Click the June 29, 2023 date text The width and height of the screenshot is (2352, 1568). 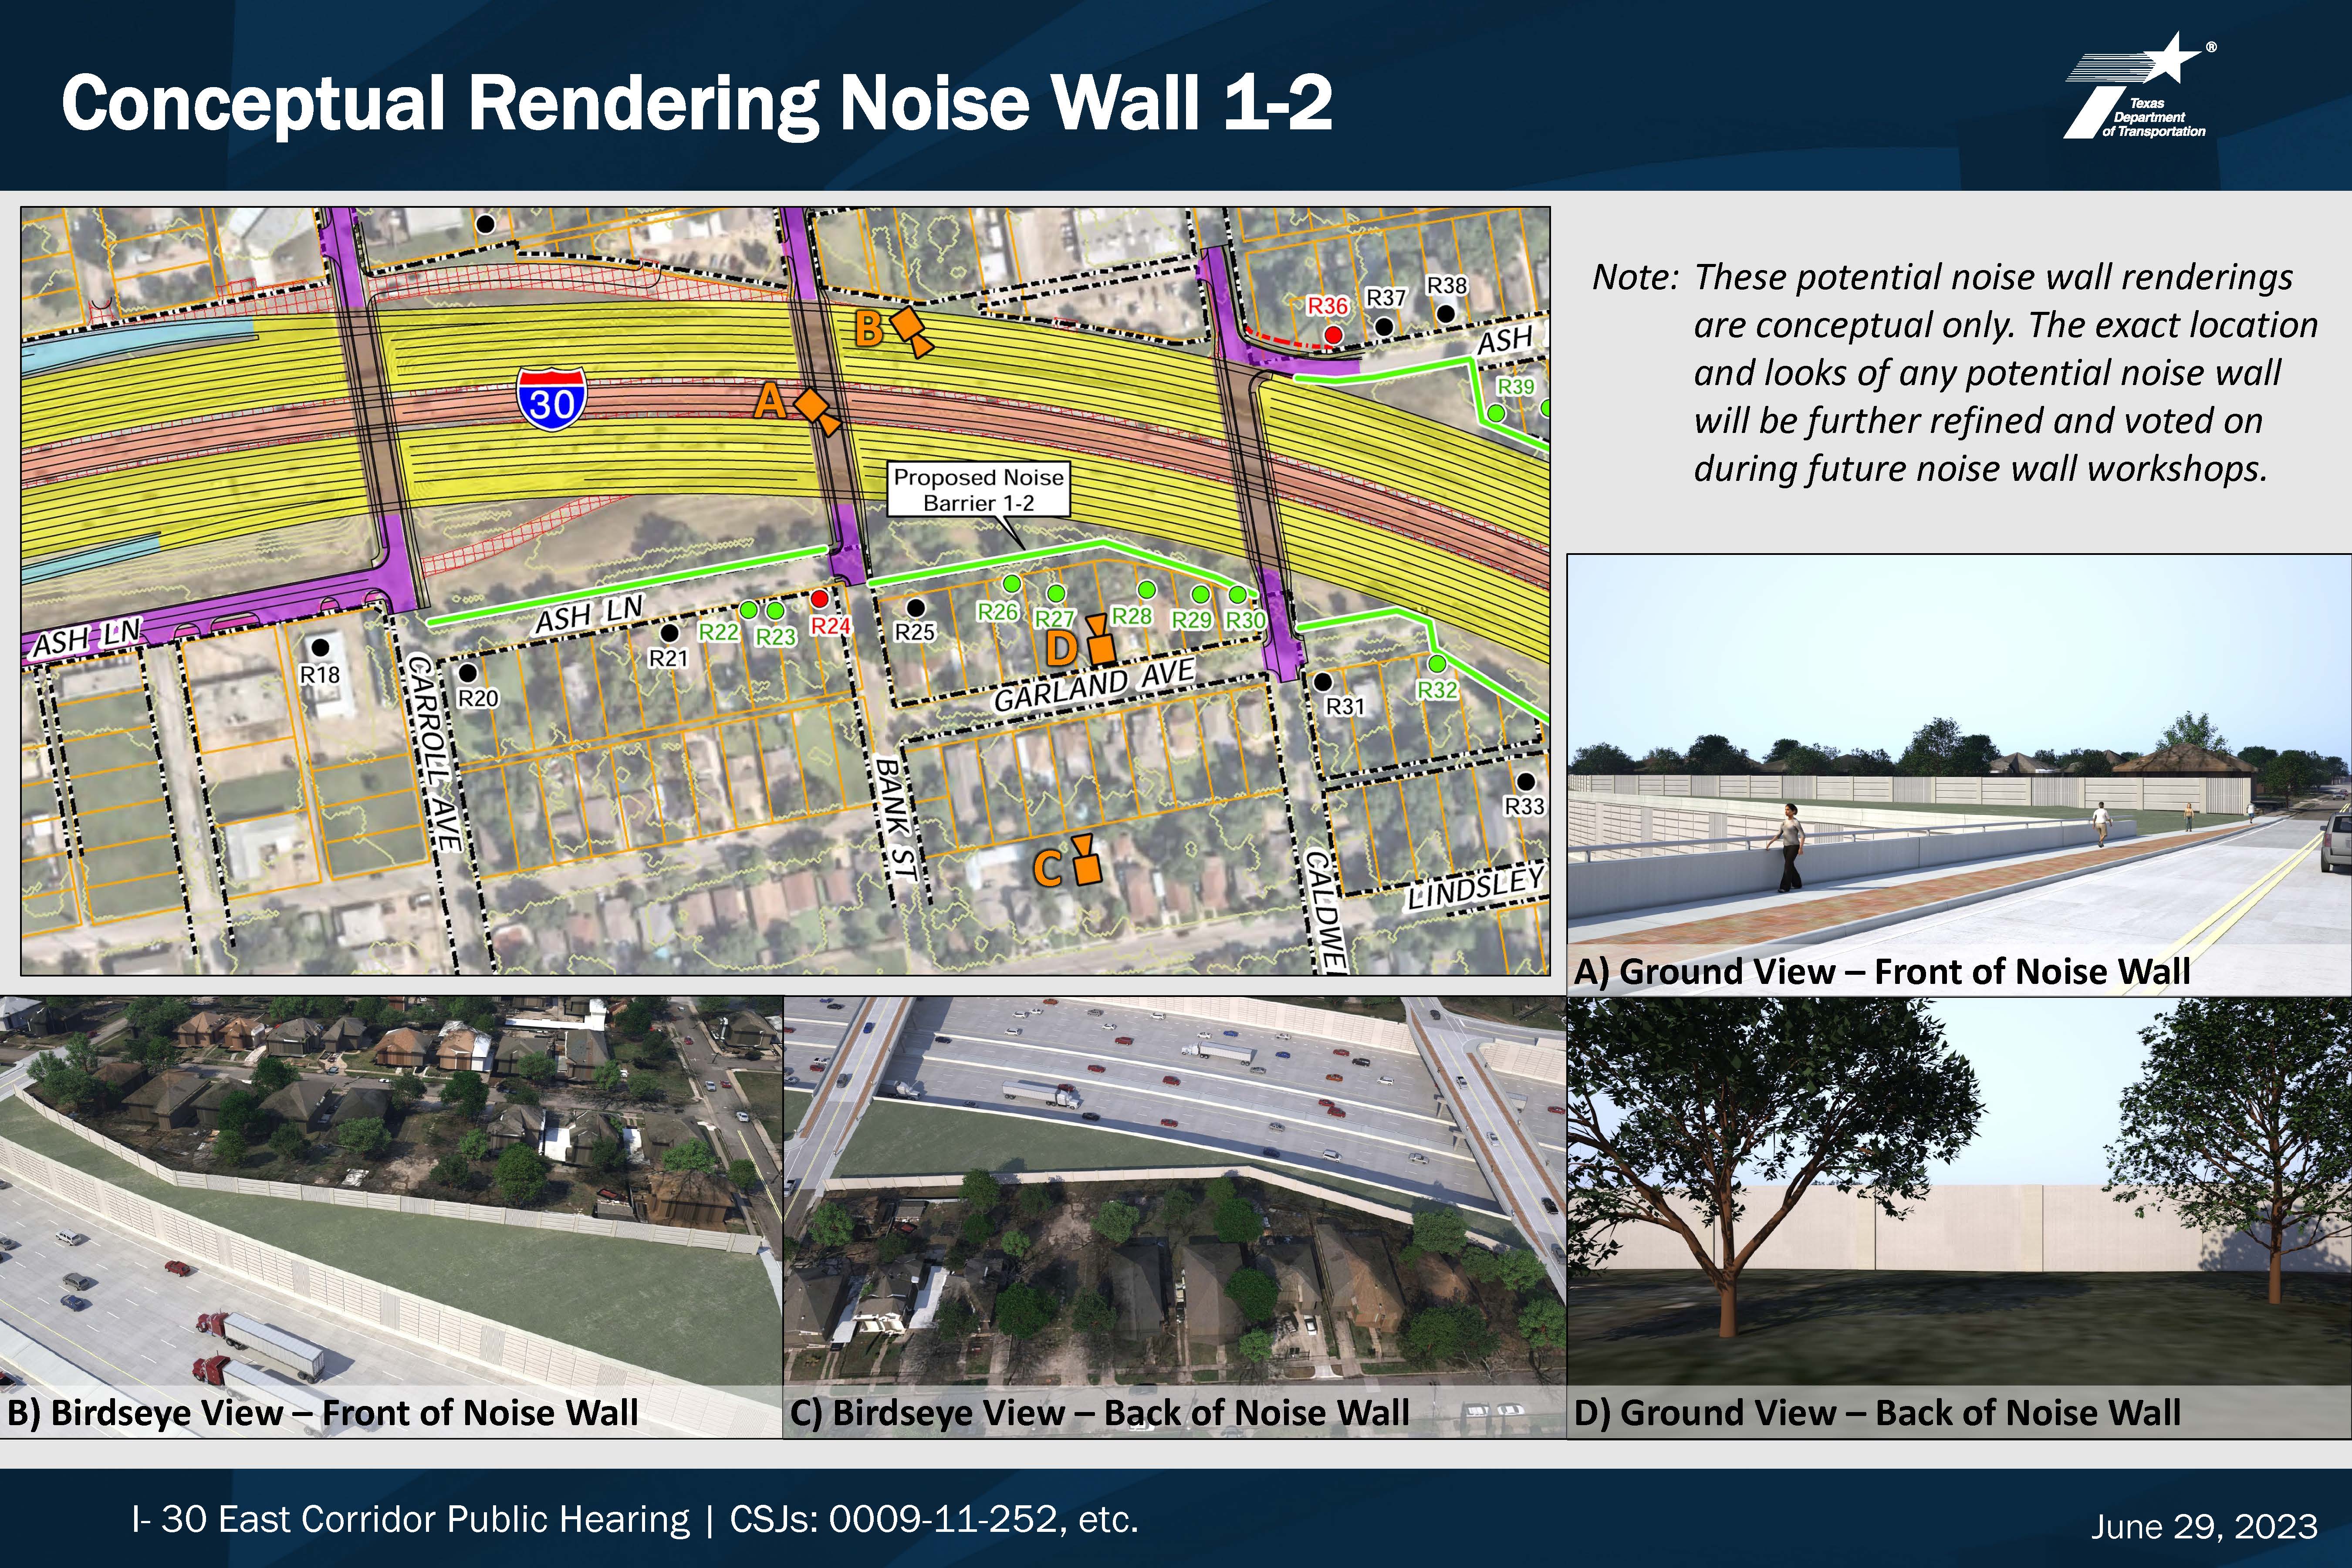[2204, 1527]
